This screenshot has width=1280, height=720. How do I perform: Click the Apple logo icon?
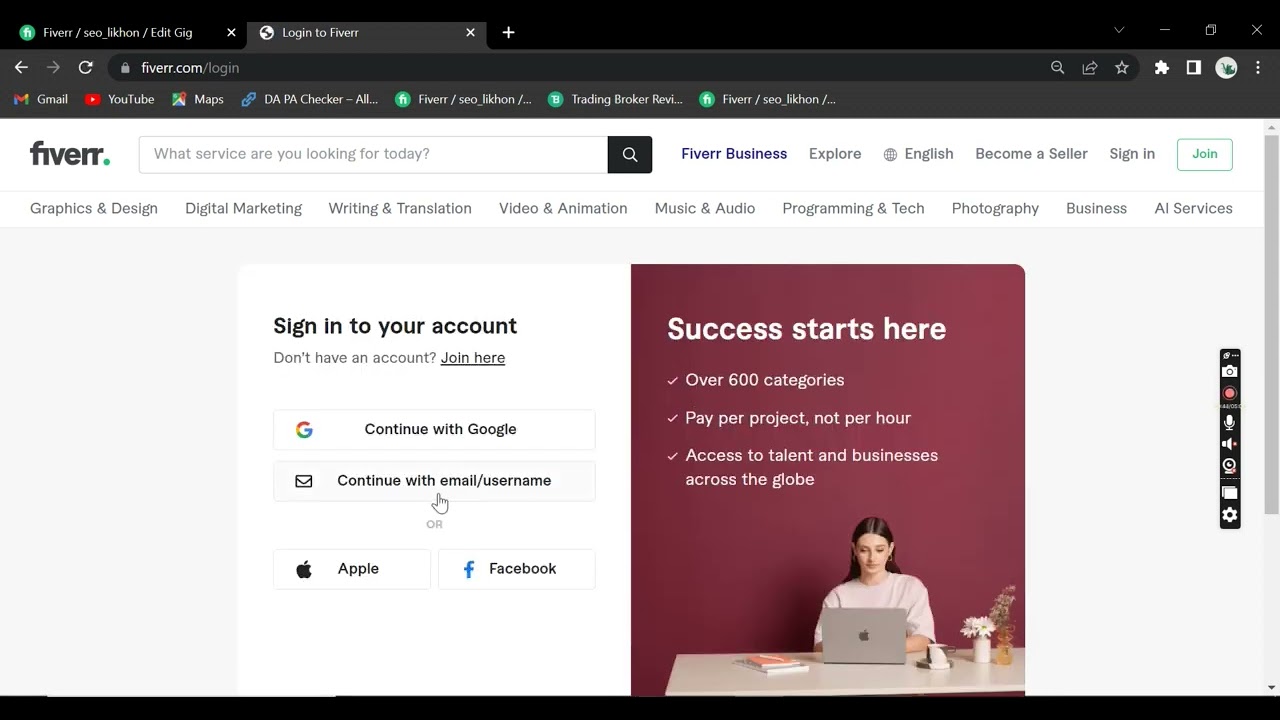click(304, 569)
